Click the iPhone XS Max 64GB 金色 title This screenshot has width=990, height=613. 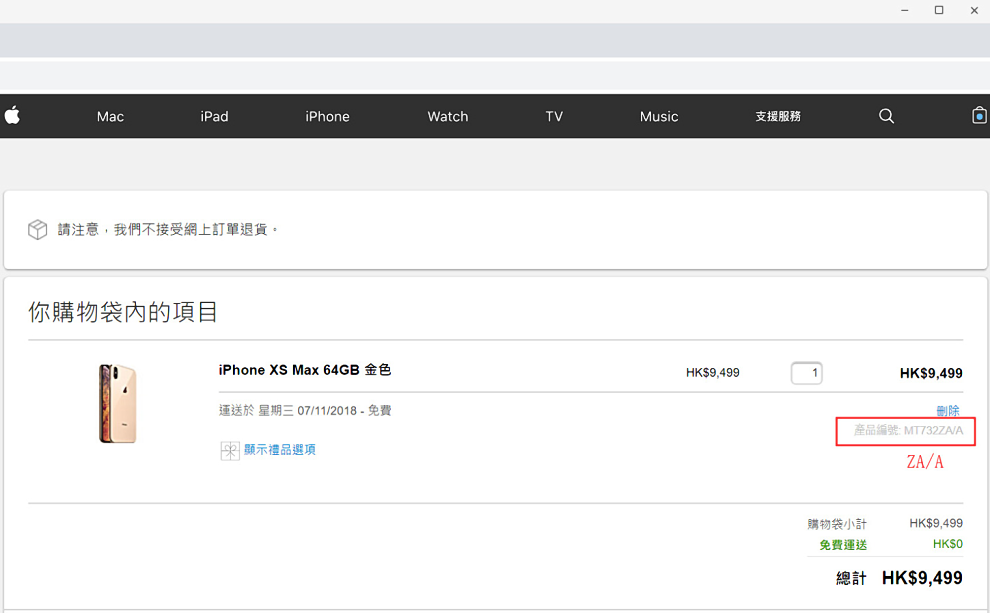pyautogui.click(x=305, y=370)
